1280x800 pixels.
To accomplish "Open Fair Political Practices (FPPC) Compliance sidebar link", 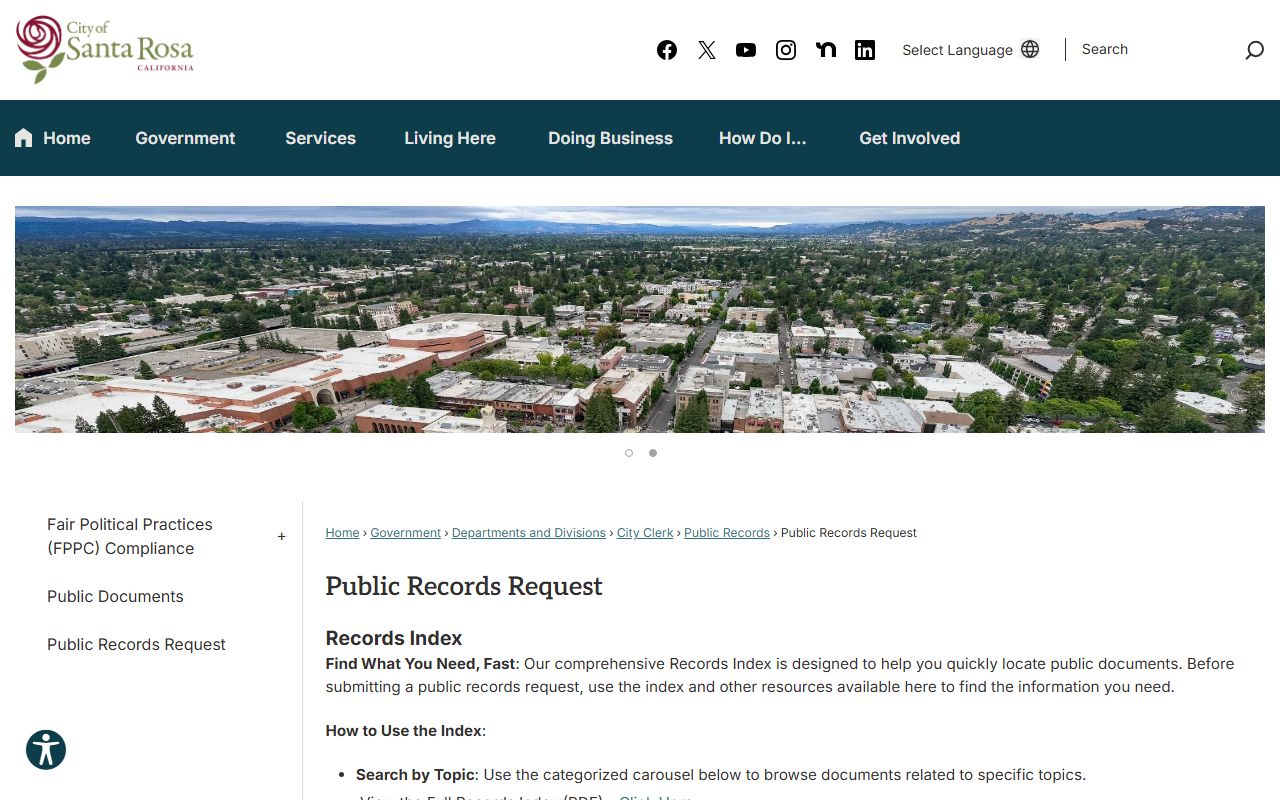I will click(130, 536).
